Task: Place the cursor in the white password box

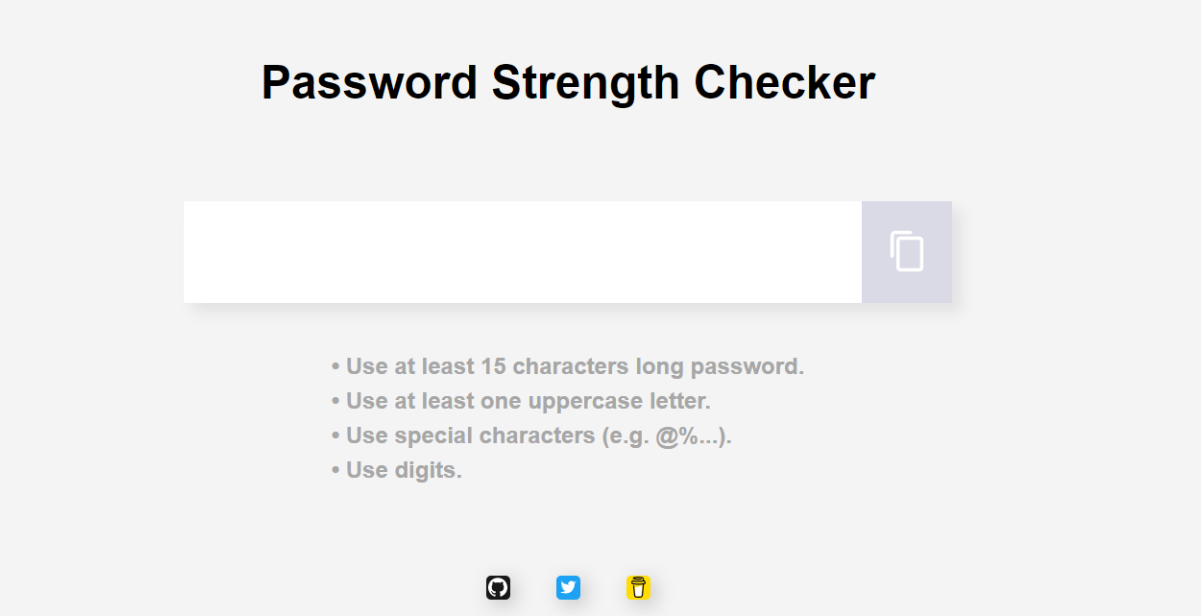Action: pos(523,252)
